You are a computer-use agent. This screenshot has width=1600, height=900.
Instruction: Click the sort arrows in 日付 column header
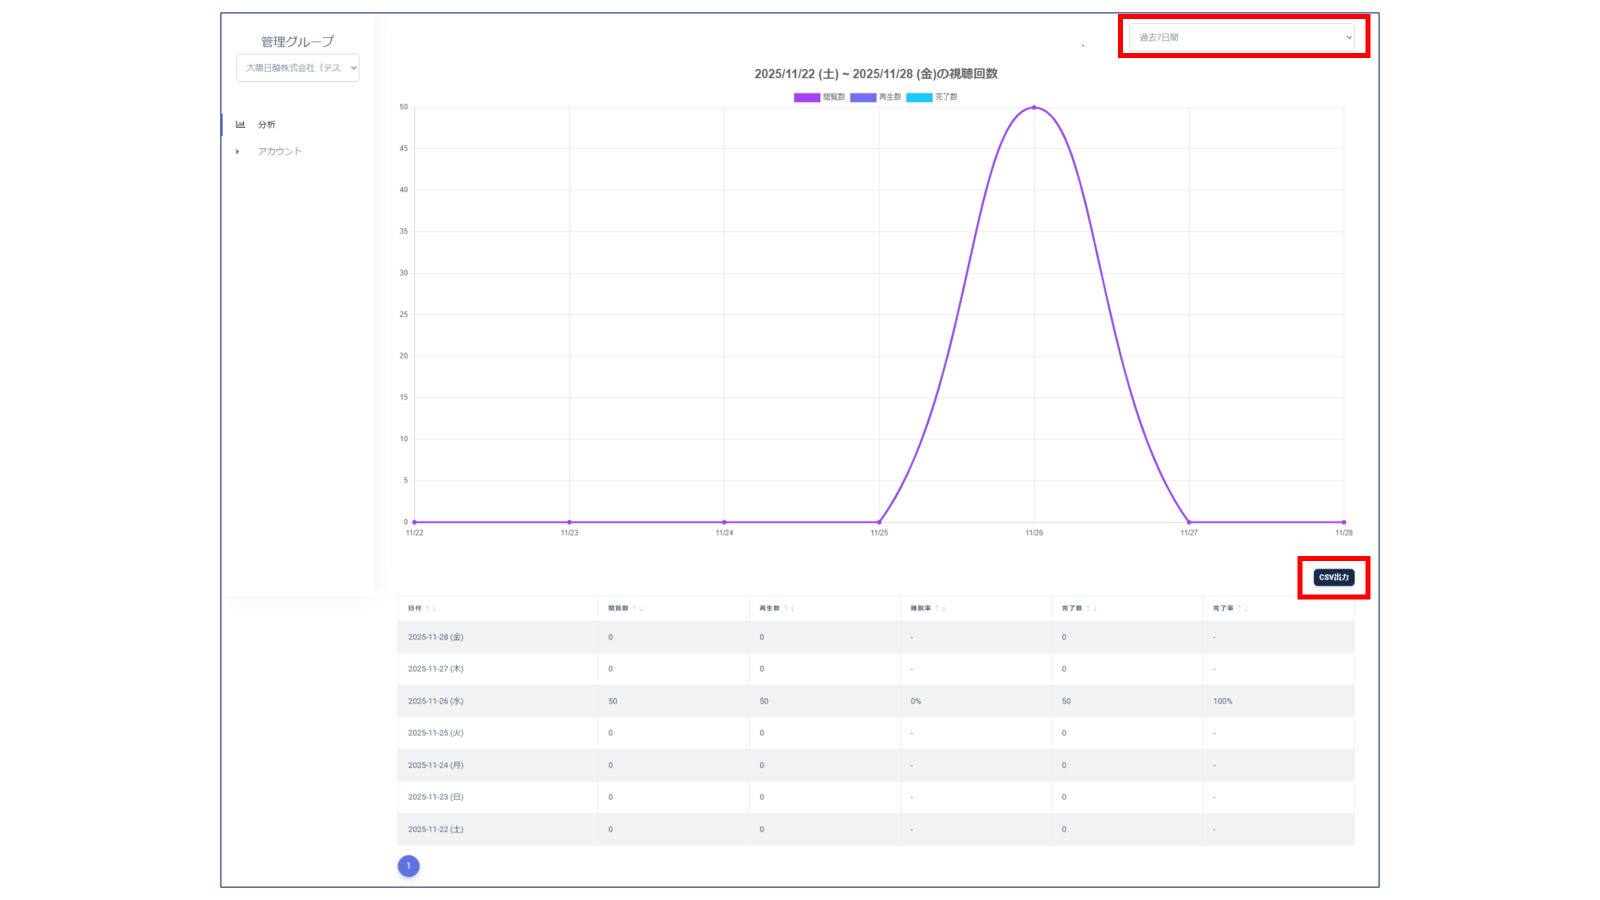pos(431,608)
